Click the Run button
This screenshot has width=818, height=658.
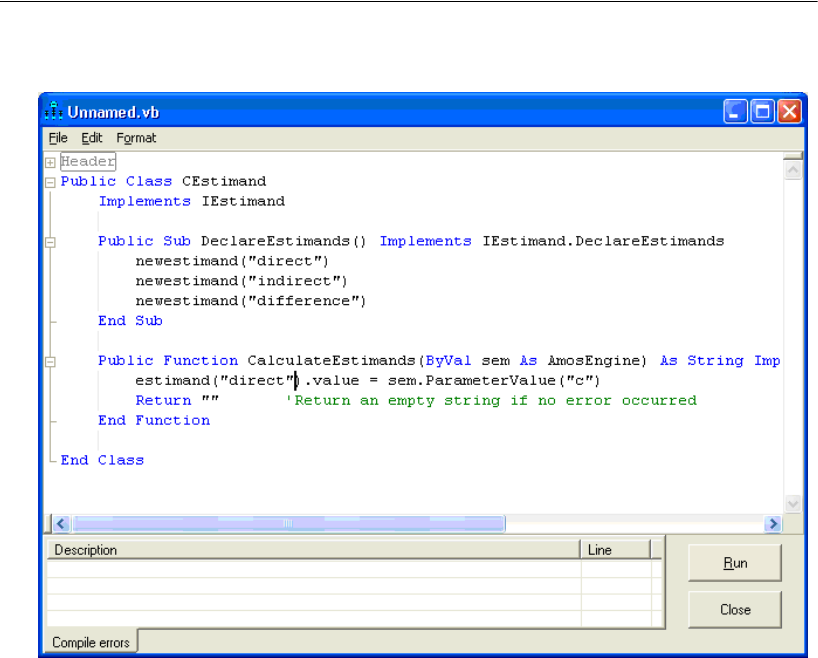tap(735, 563)
